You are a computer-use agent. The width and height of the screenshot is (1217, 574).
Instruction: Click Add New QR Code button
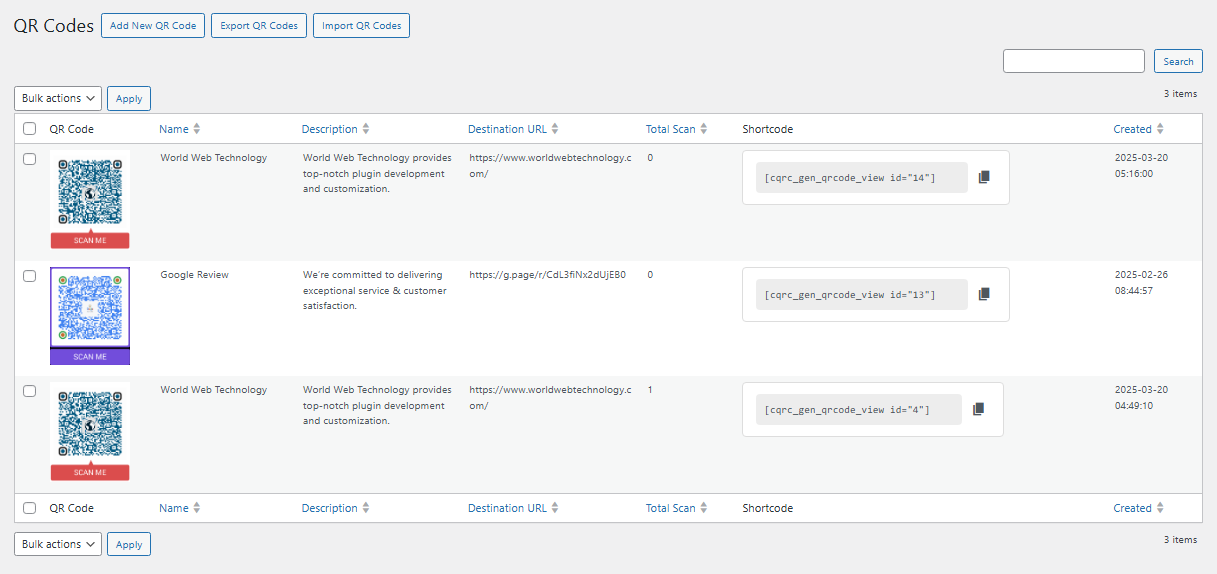coord(153,26)
